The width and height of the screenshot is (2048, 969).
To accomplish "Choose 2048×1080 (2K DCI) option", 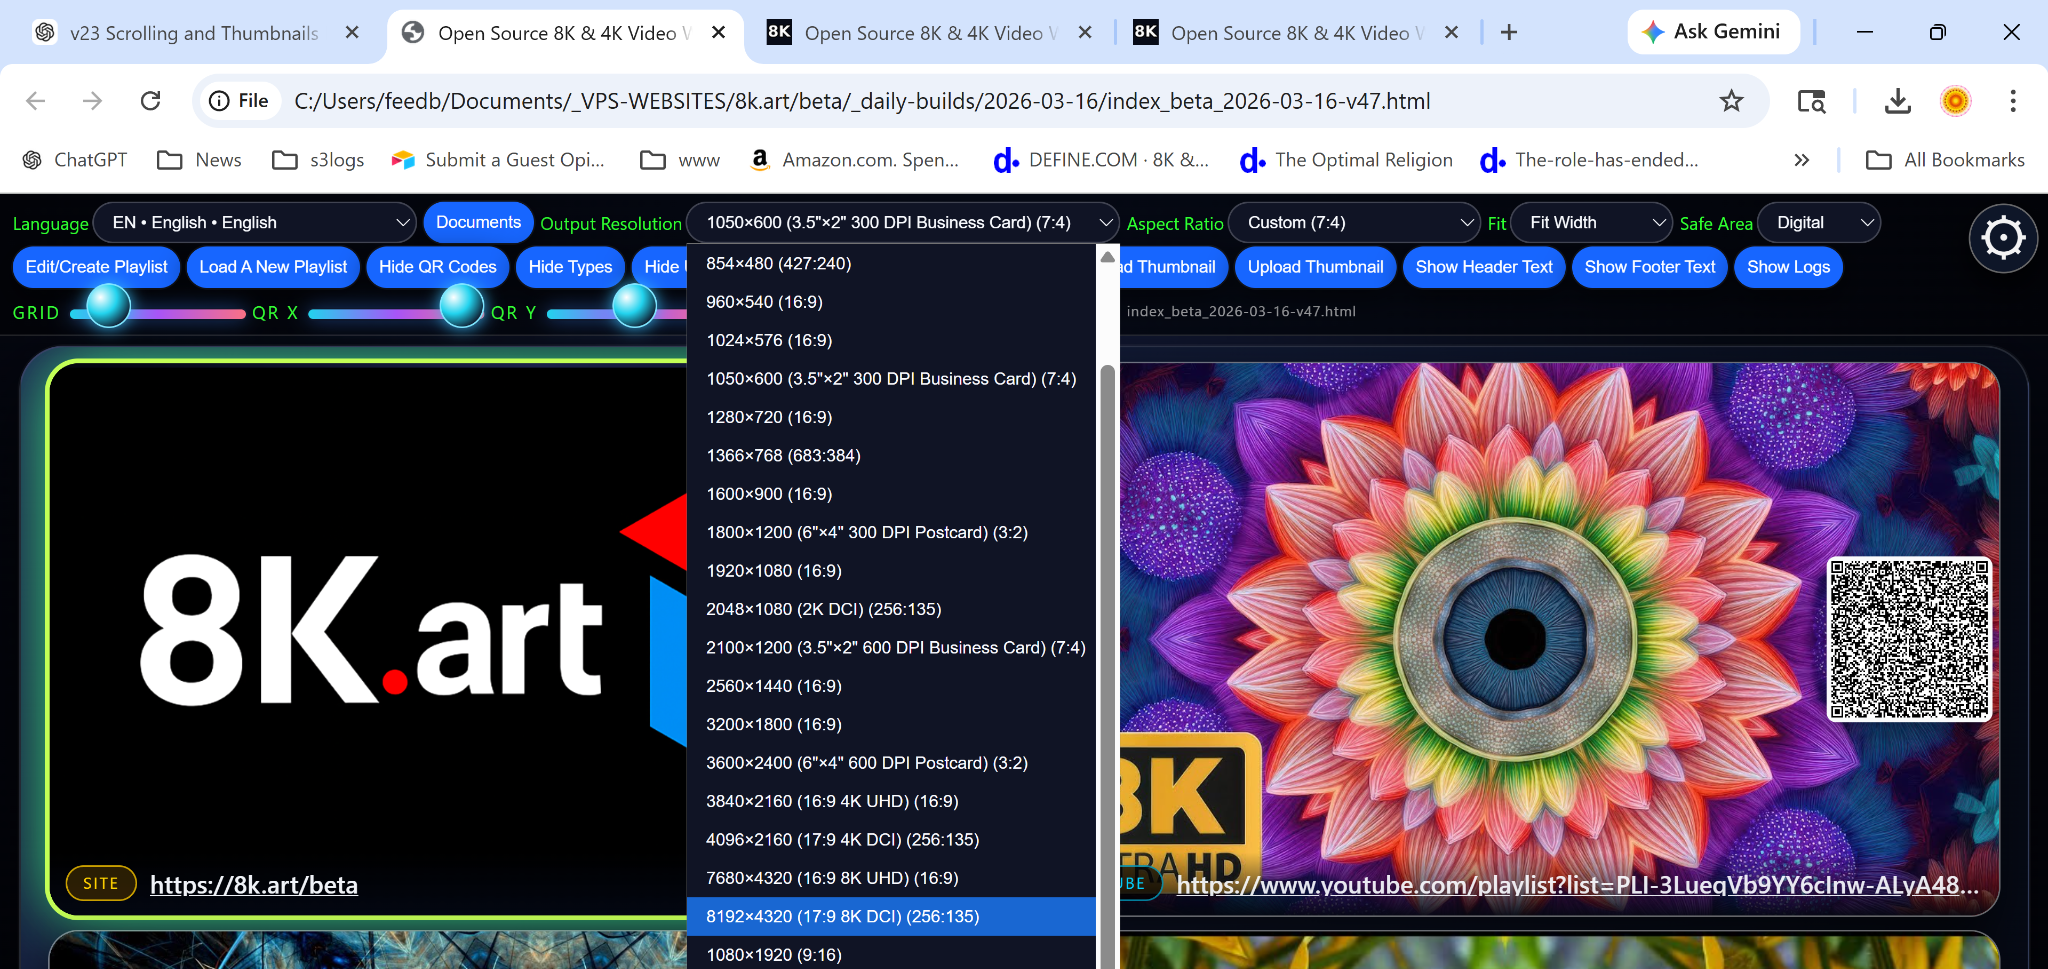I will [891, 609].
